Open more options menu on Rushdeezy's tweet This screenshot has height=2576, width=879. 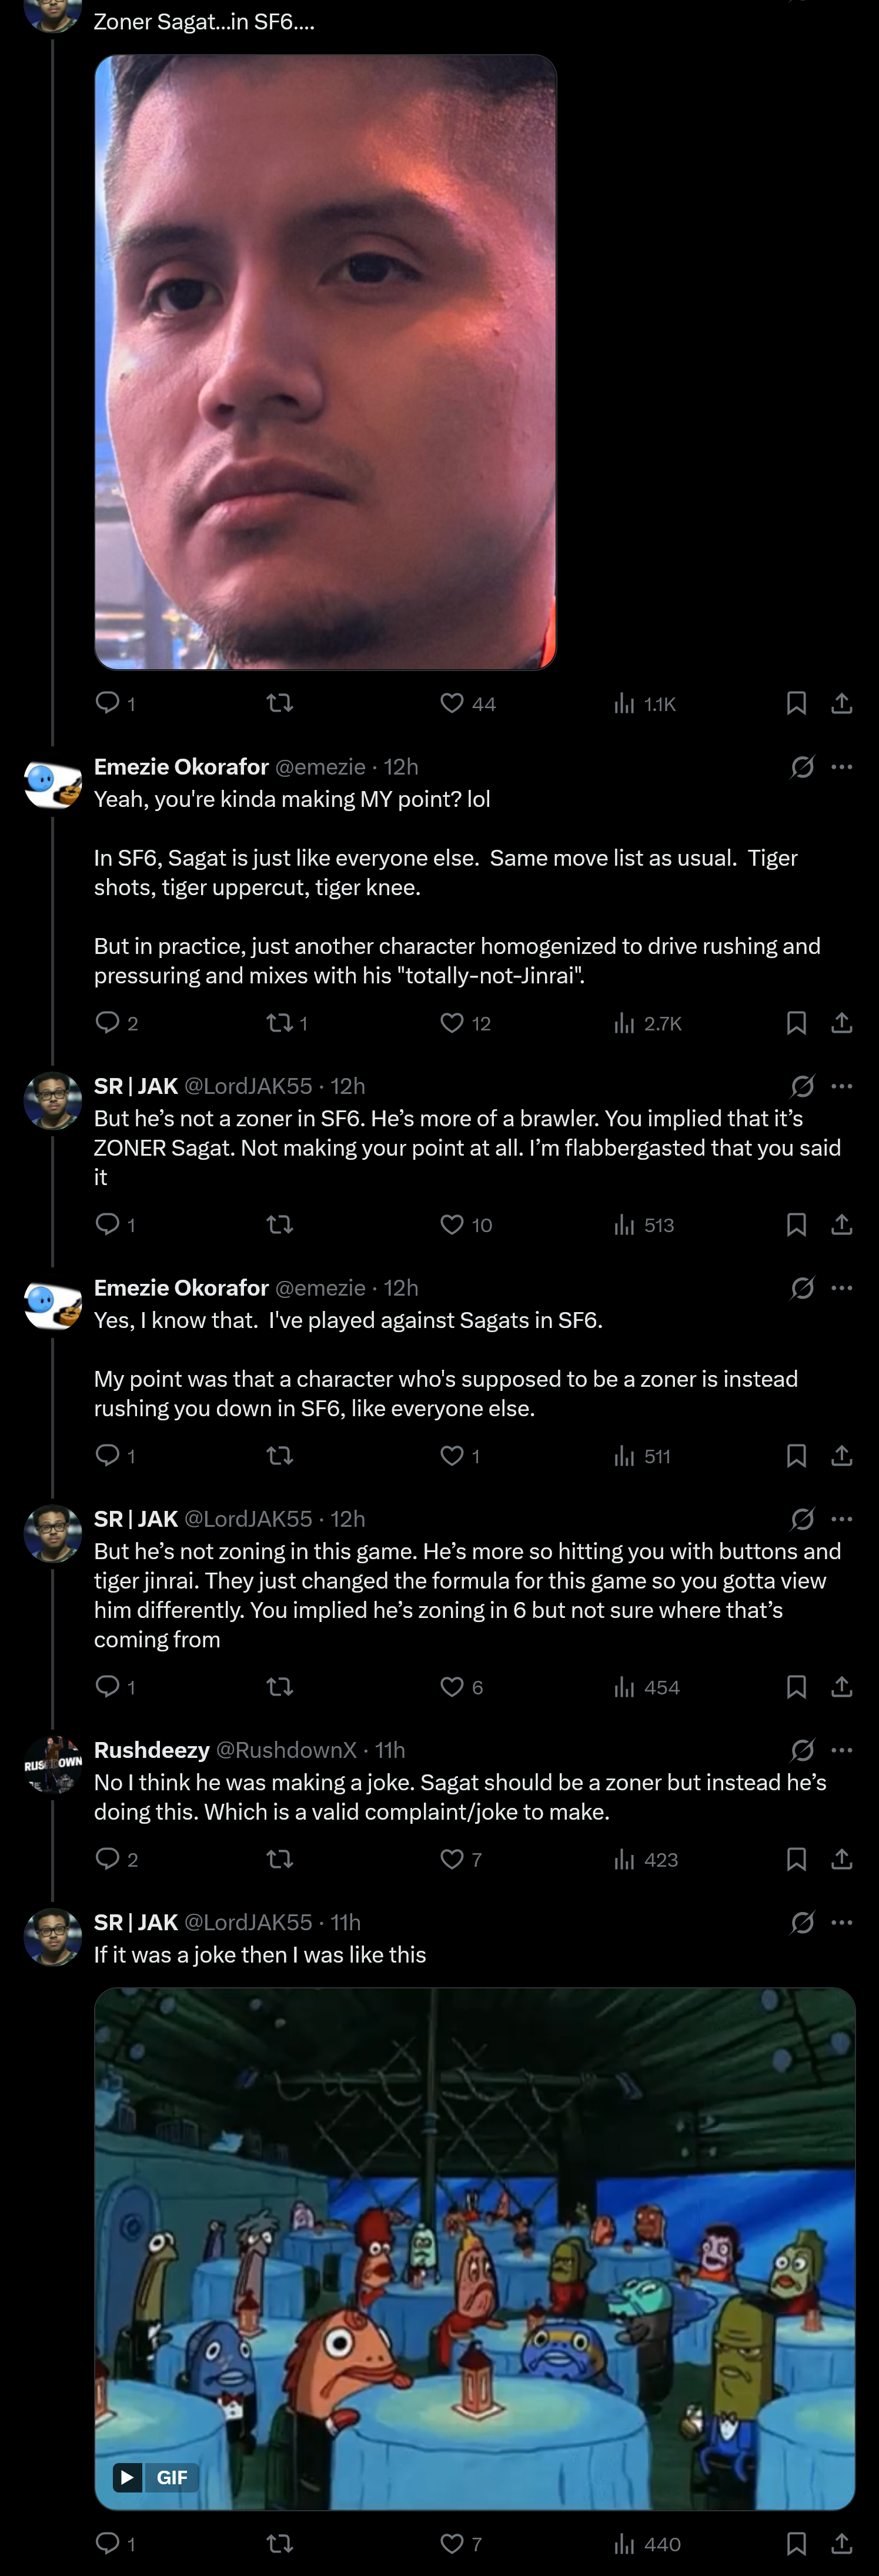(842, 1750)
